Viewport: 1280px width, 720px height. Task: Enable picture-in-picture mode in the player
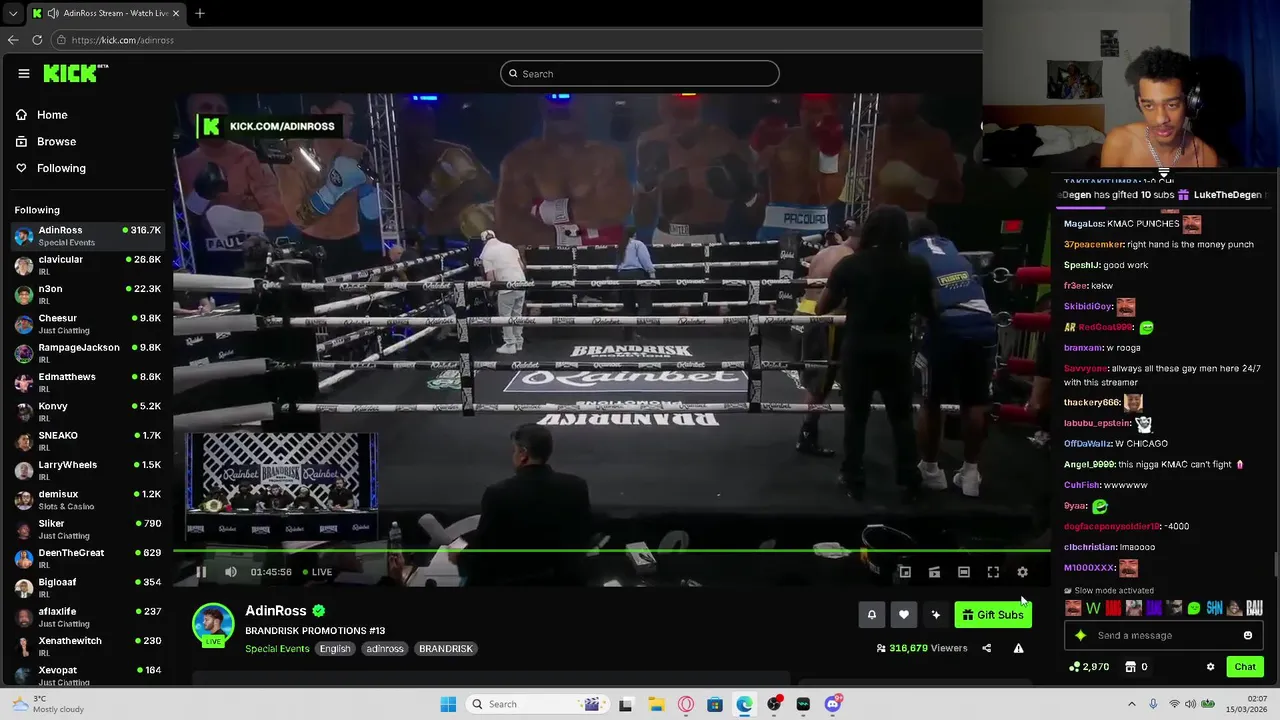[905, 572]
